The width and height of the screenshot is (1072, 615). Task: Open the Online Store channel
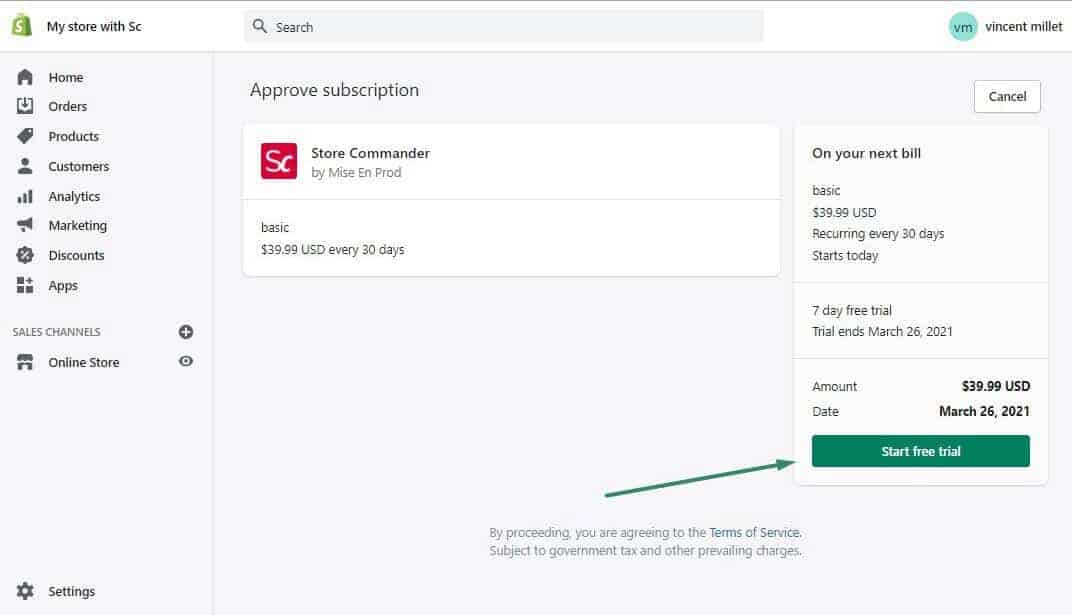(83, 362)
